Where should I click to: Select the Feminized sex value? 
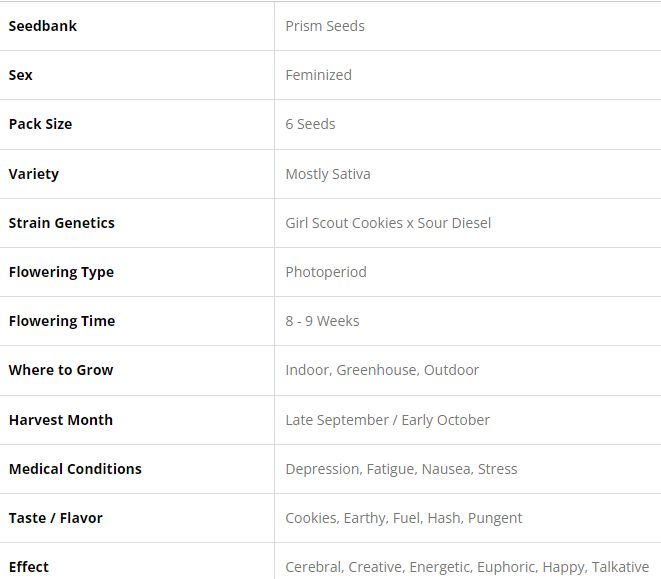point(318,75)
